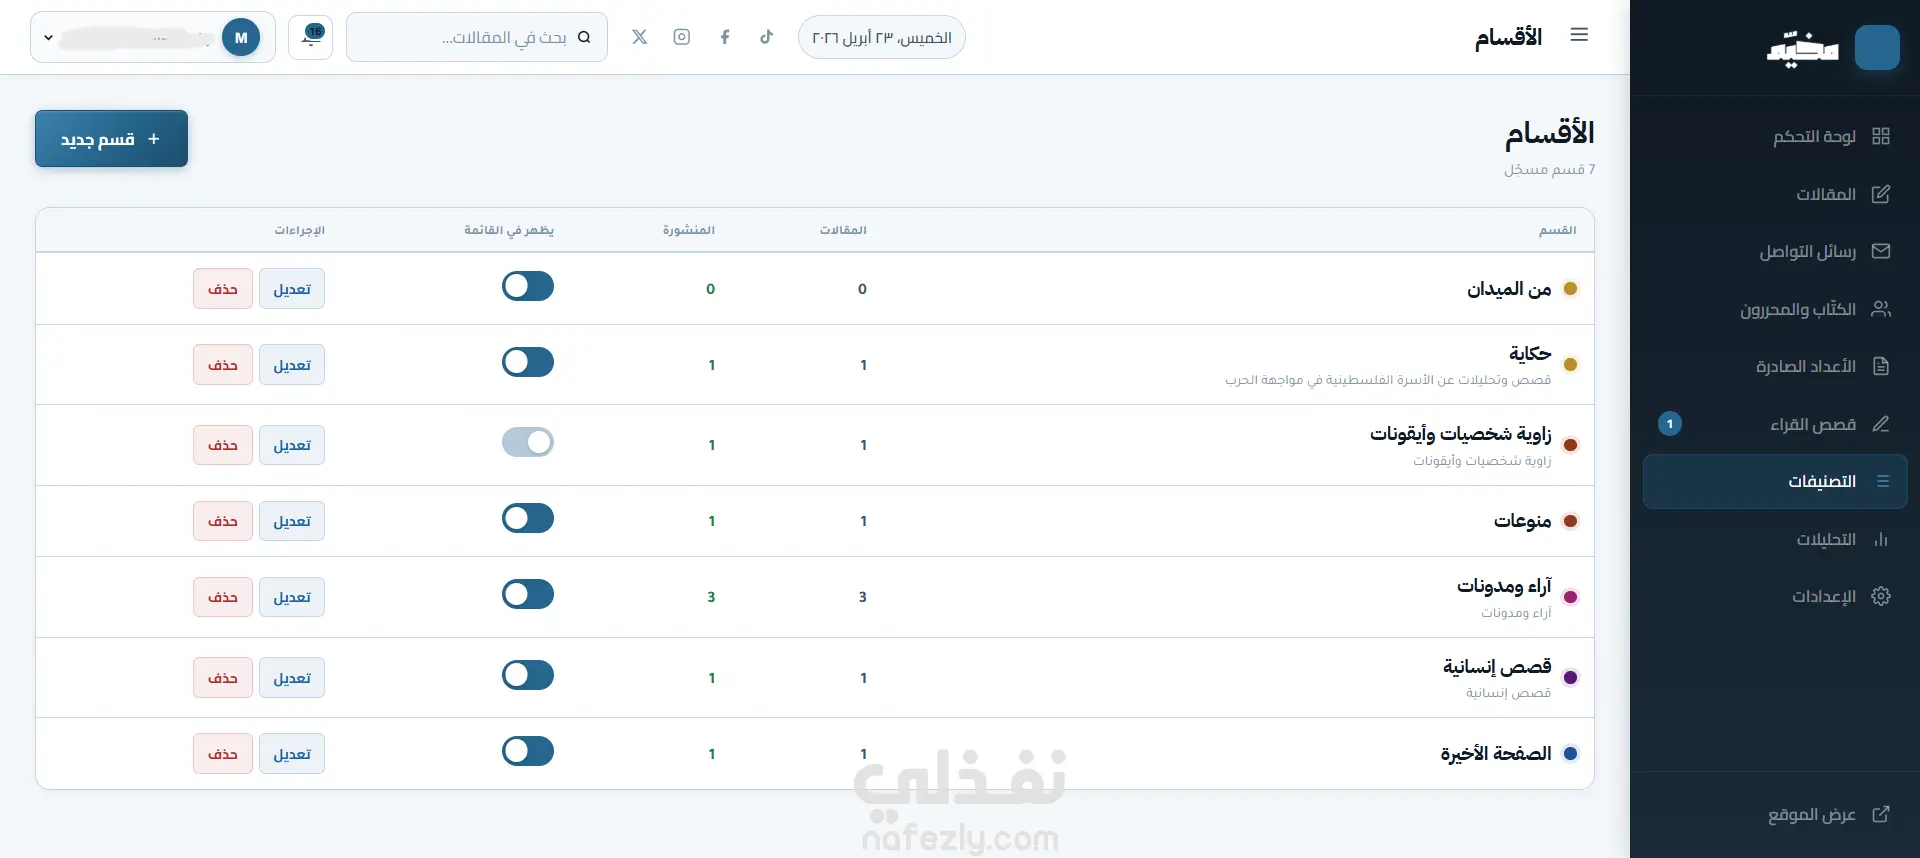Image resolution: width=1920 pixels, height=858 pixels.
Task: Toggle menu visibility for الصفحة الأخيرة
Action: point(528,751)
